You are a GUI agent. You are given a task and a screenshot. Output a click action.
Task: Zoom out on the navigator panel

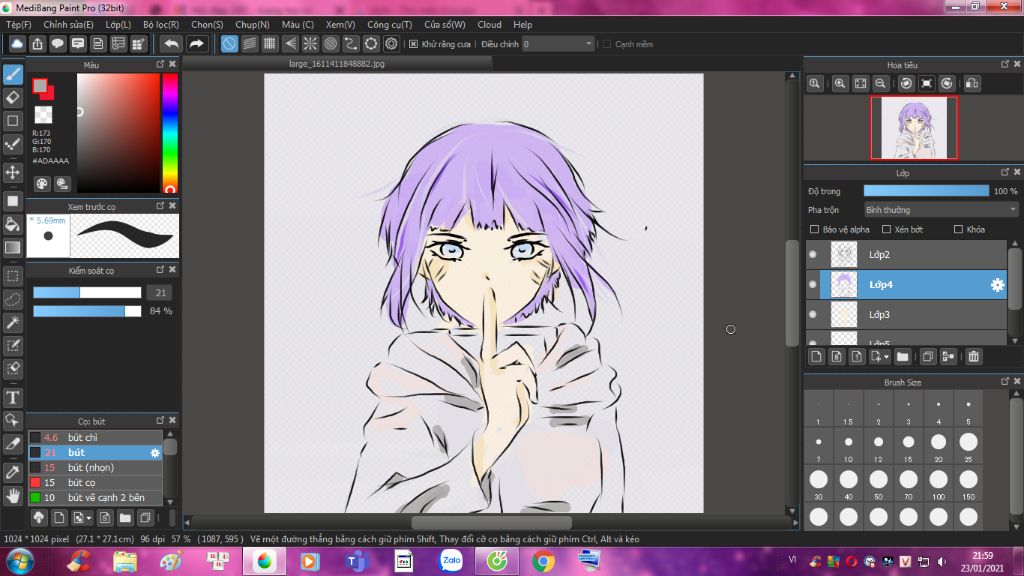880,84
